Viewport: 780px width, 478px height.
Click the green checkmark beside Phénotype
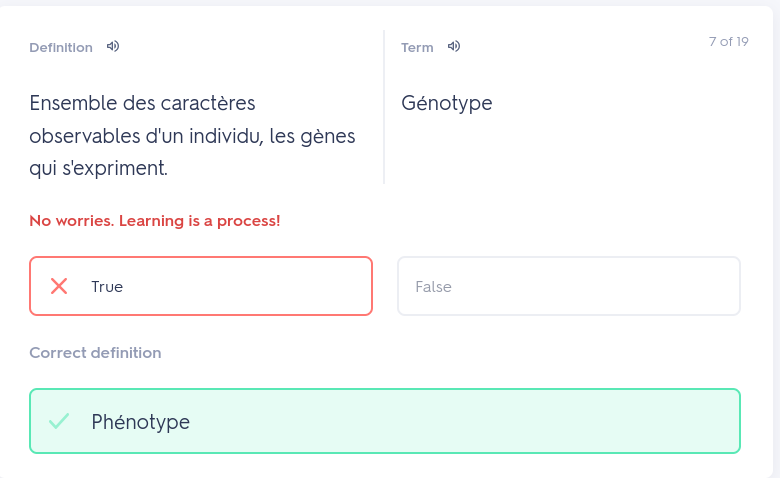[59, 421]
